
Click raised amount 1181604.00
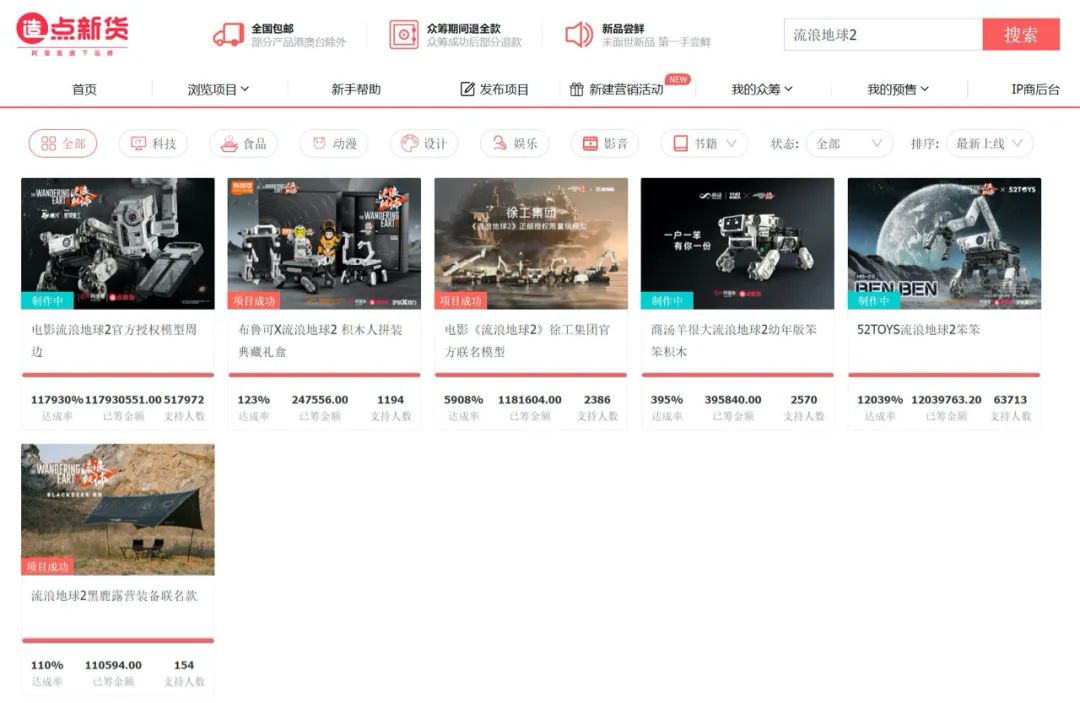coord(530,399)
